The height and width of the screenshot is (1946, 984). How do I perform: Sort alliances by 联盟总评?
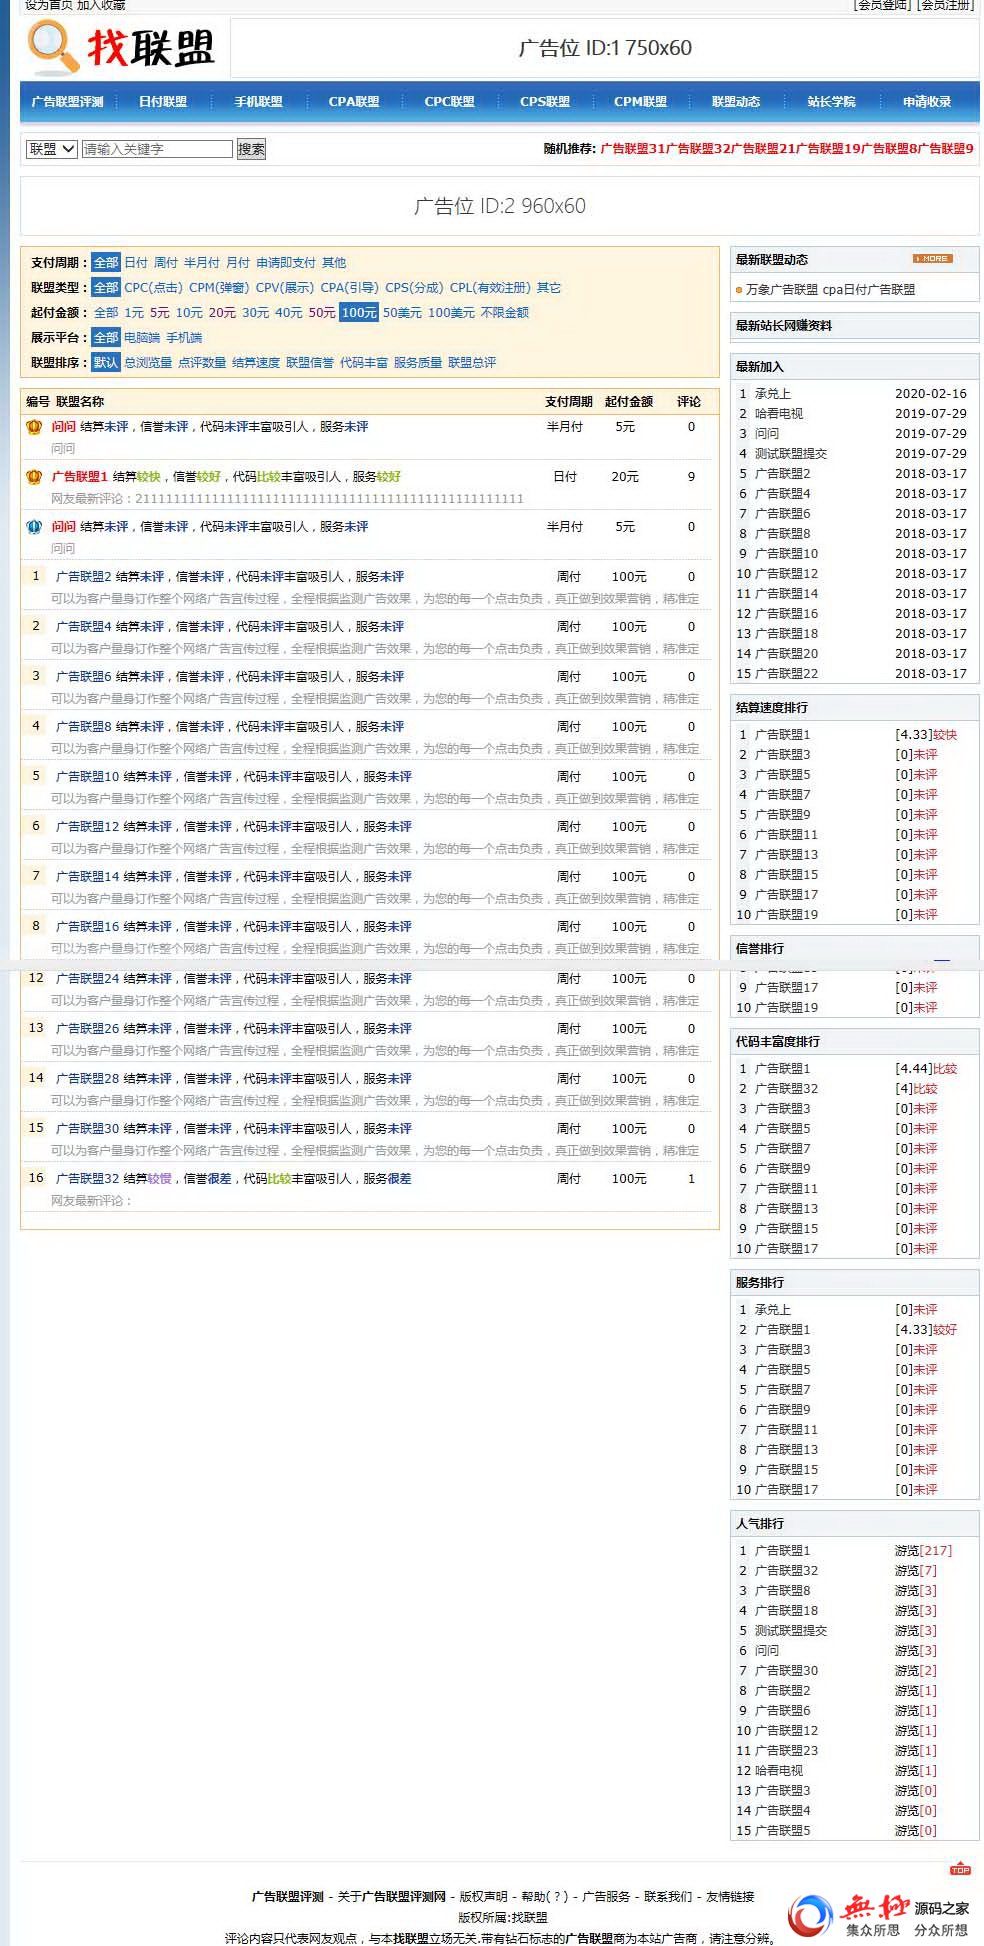click(472, 363)
